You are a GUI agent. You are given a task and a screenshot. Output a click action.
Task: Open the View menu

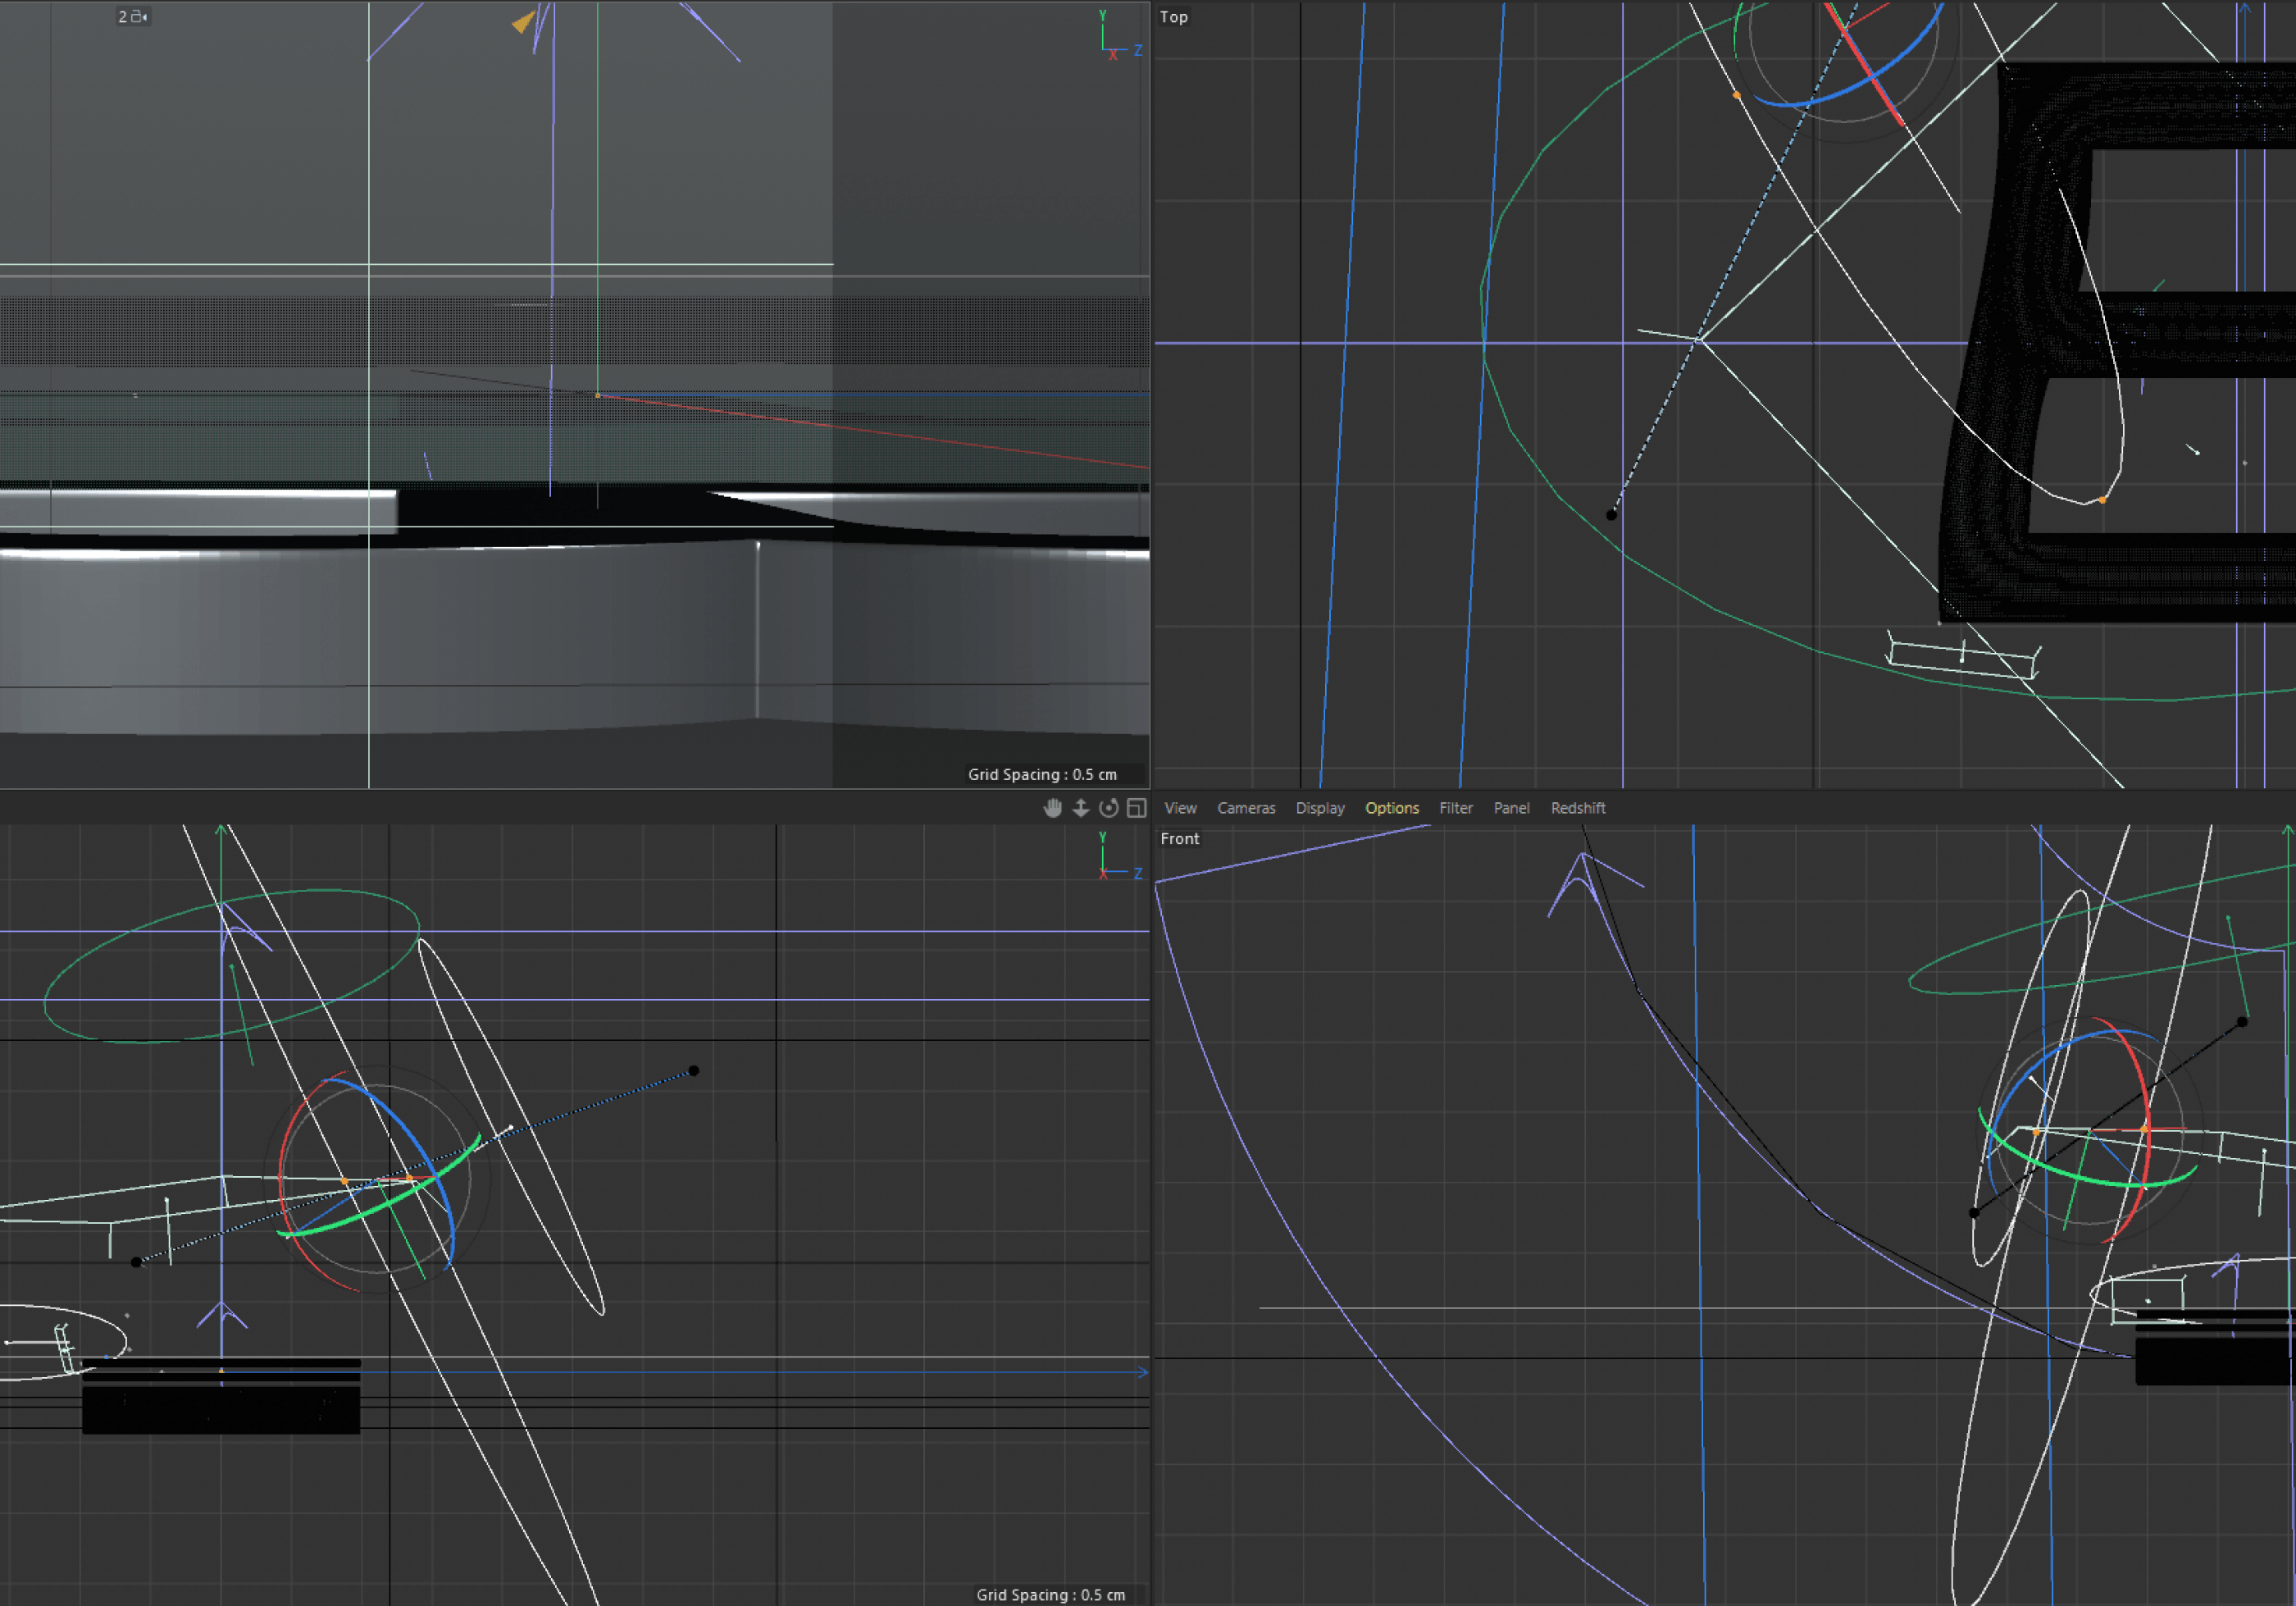[1180, 808]
